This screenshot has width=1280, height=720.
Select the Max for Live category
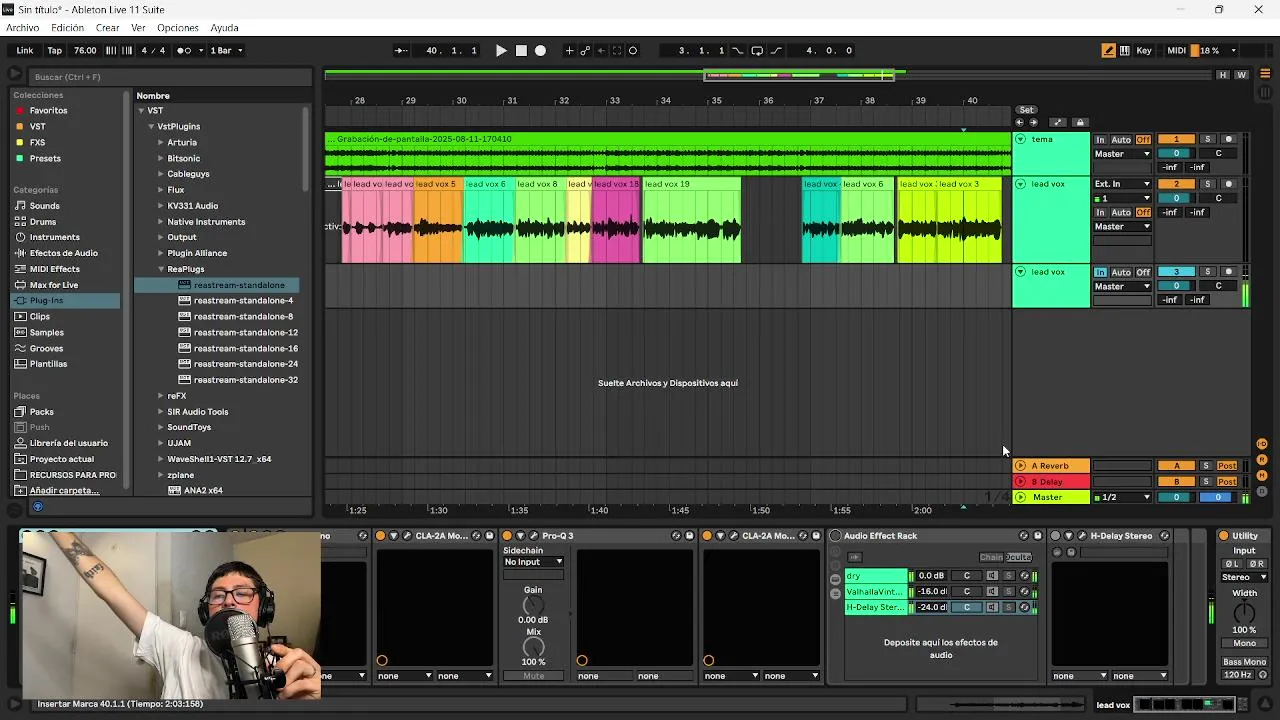click(x=53, y=285)
